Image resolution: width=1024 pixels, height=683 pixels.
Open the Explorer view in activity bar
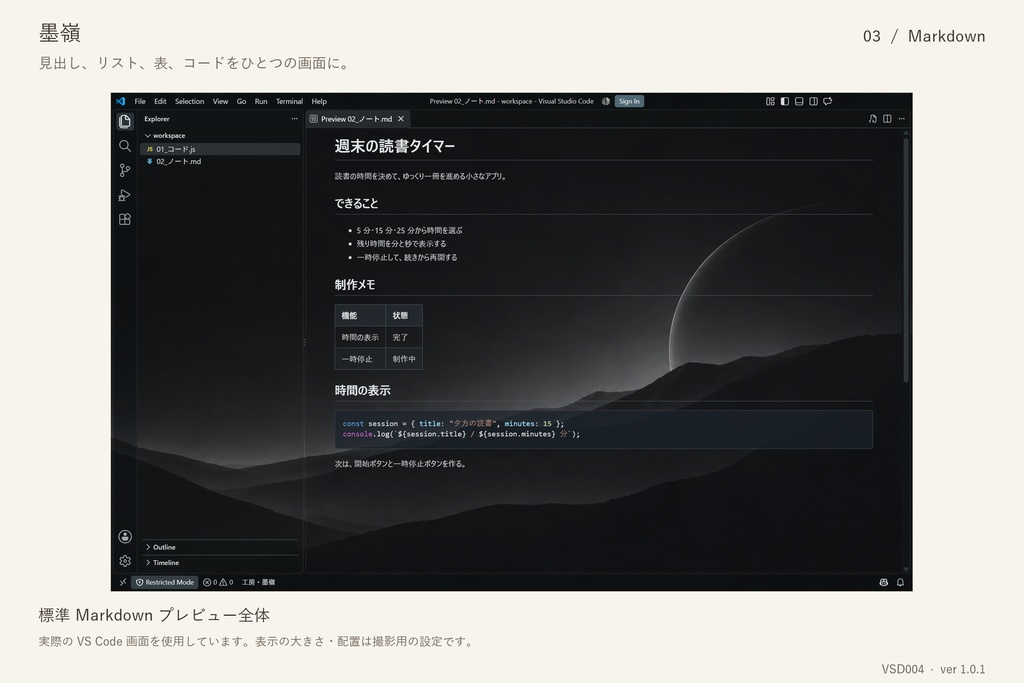[125, 121]
